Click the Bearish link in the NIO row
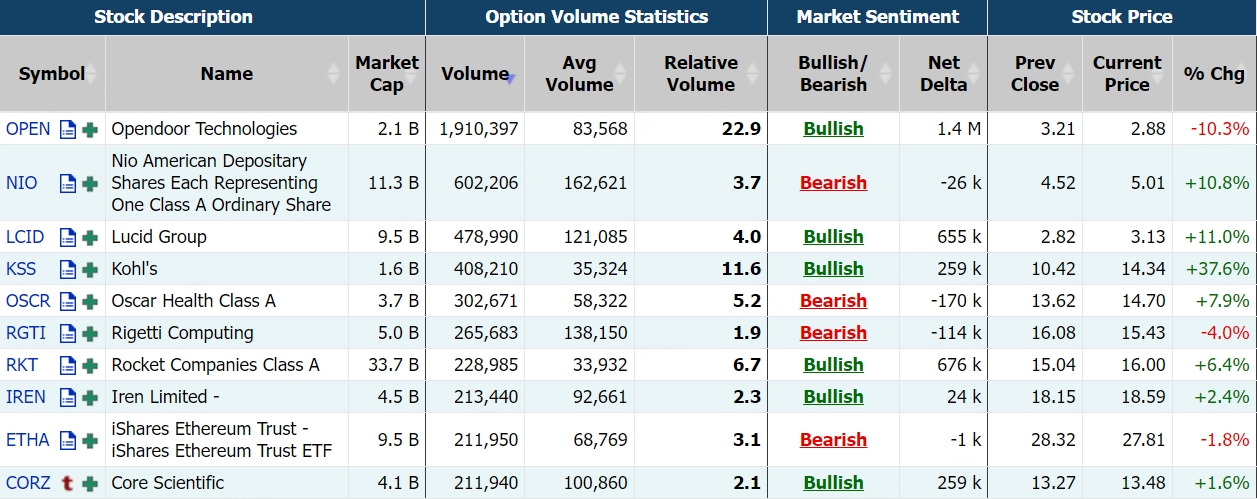Screen dimensions: 1257x499 click(x=833, y=183)
